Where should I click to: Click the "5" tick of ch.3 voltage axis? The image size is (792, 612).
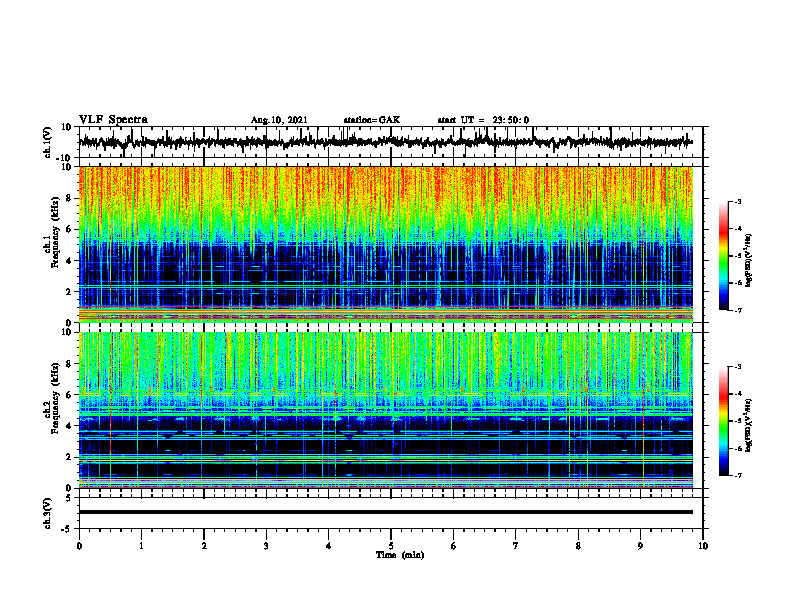pos(69,498)
